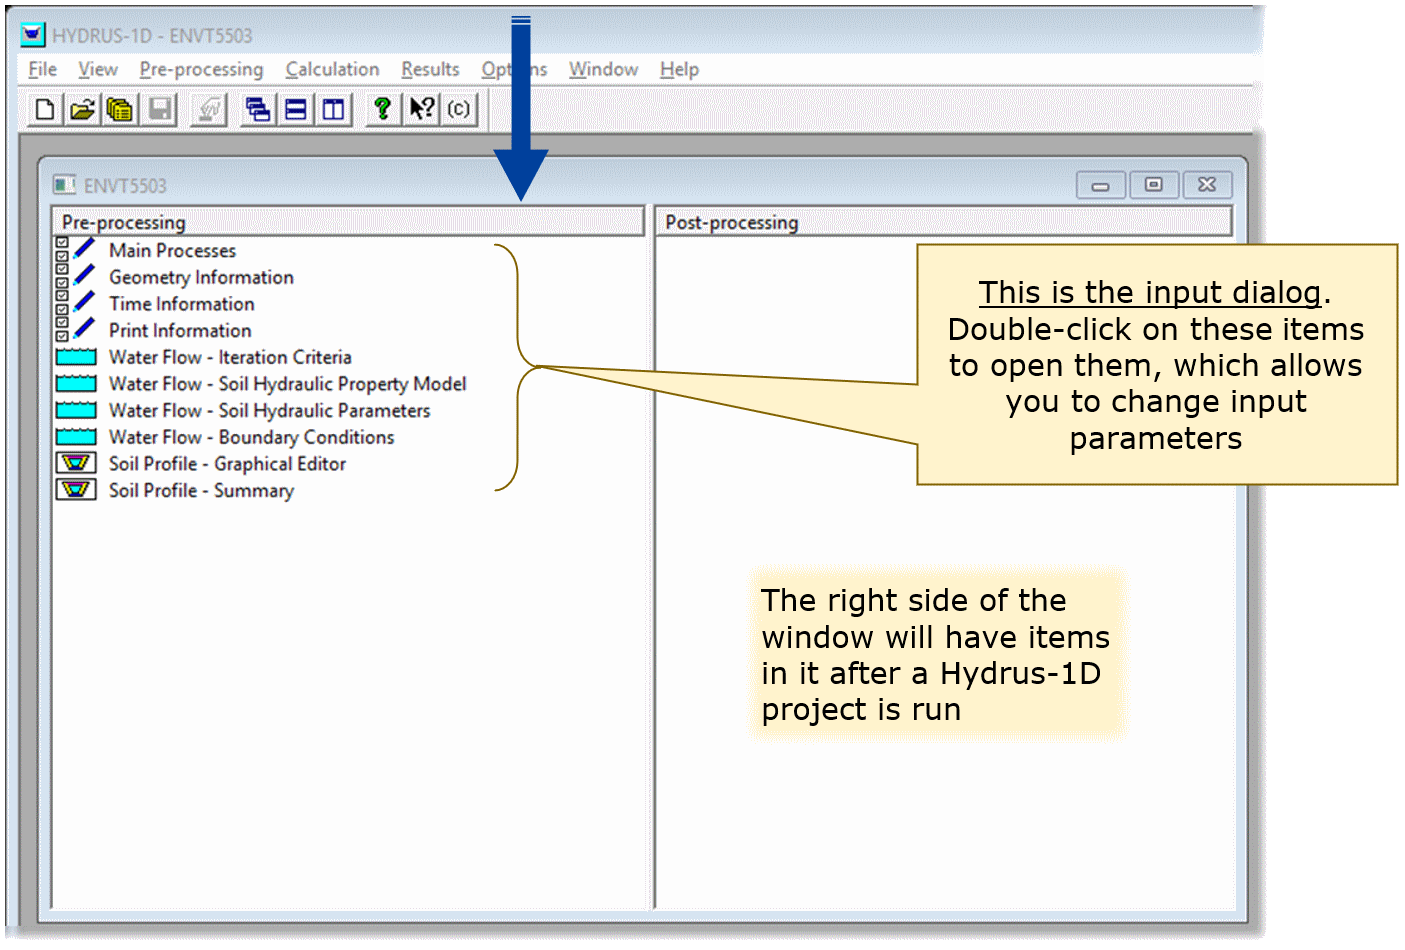Tile windows vertically via toolbar icon
1405x950 pixels.
click(333, 109)
